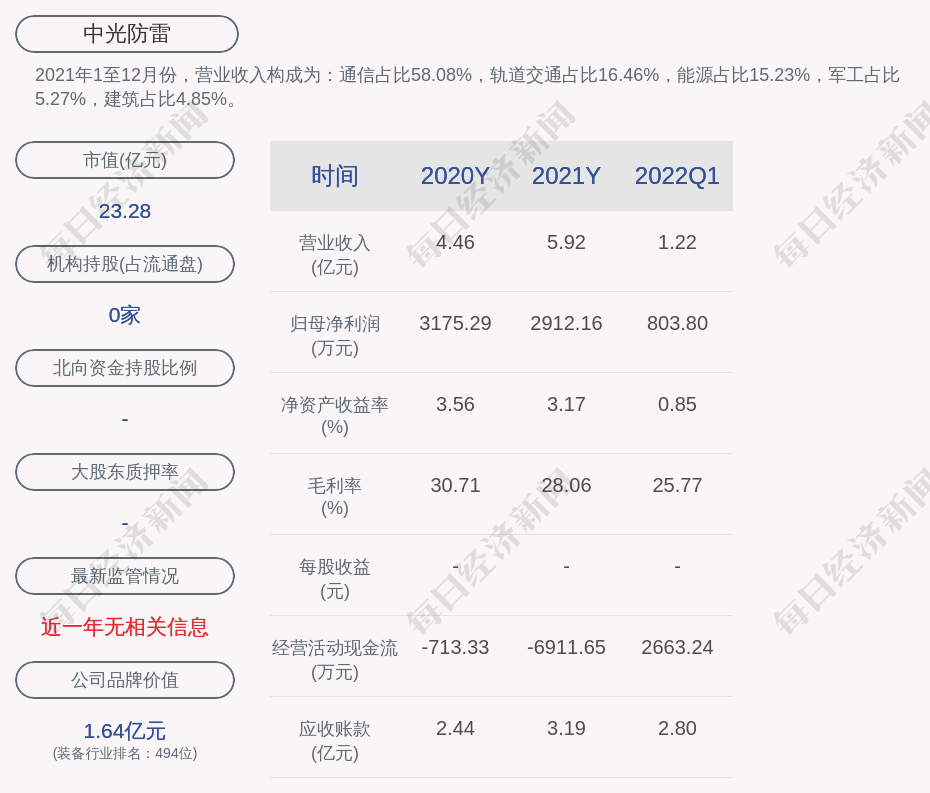This screenshot has width=930, height=793.
Task: Click the 时间 table header cell
Action: click(335, 176)
